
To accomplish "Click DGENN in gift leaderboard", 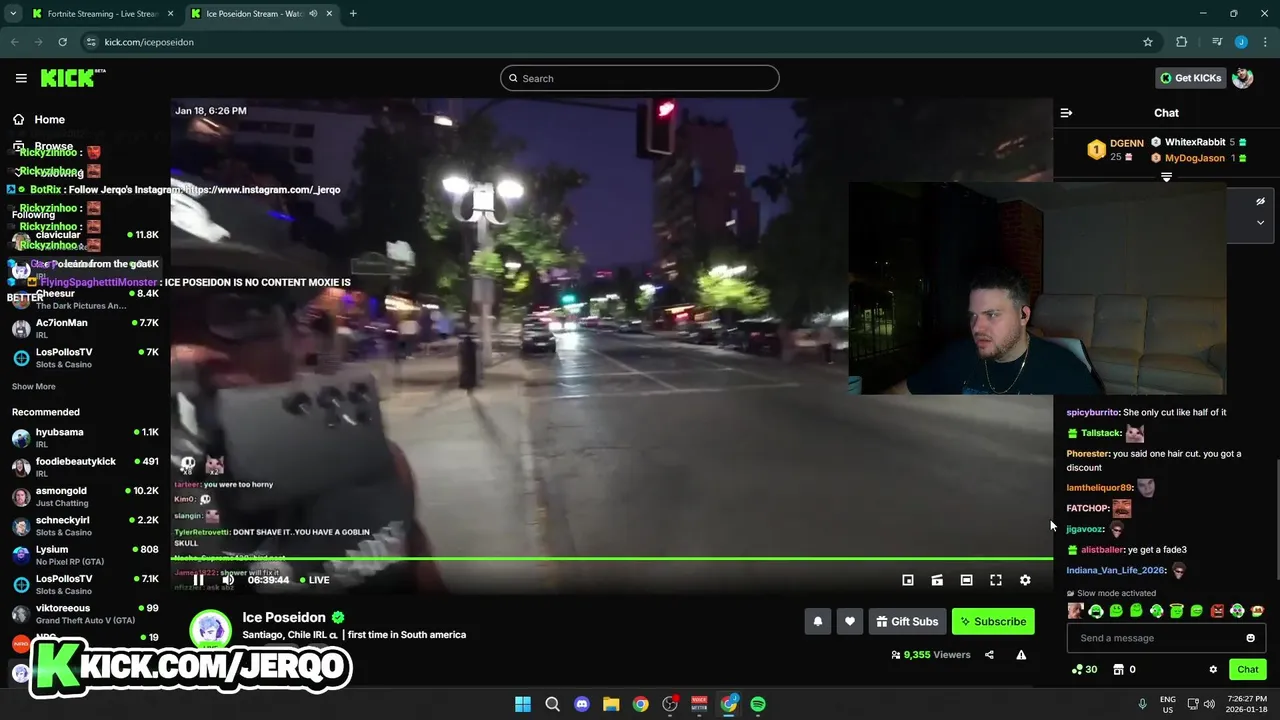I will [x=1126, y=143].
